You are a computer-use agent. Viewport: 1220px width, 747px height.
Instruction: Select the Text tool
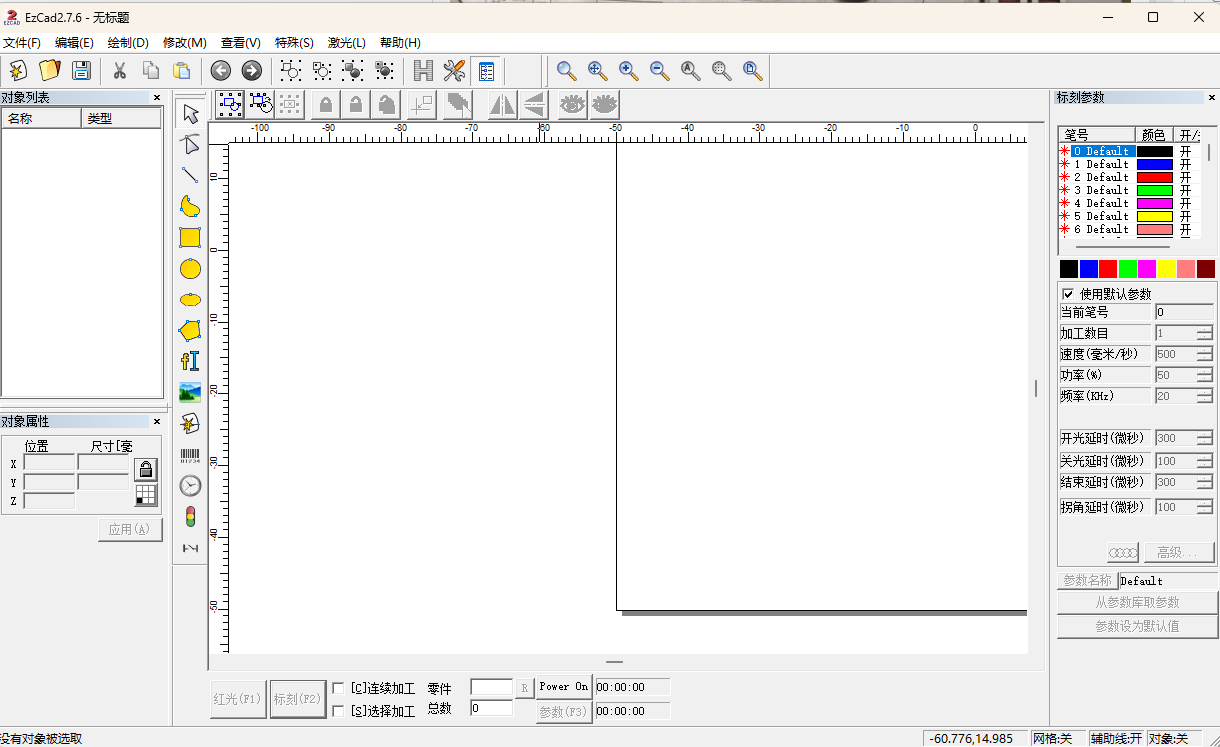(190, 361)
